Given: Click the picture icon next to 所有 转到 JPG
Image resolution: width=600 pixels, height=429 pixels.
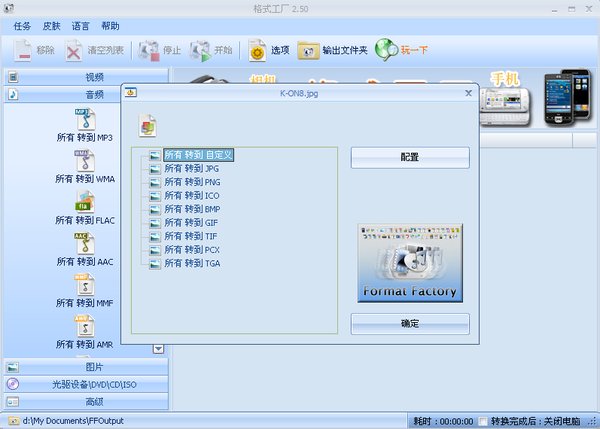Looking at the screenshot, I should click(x=155, y=169).
